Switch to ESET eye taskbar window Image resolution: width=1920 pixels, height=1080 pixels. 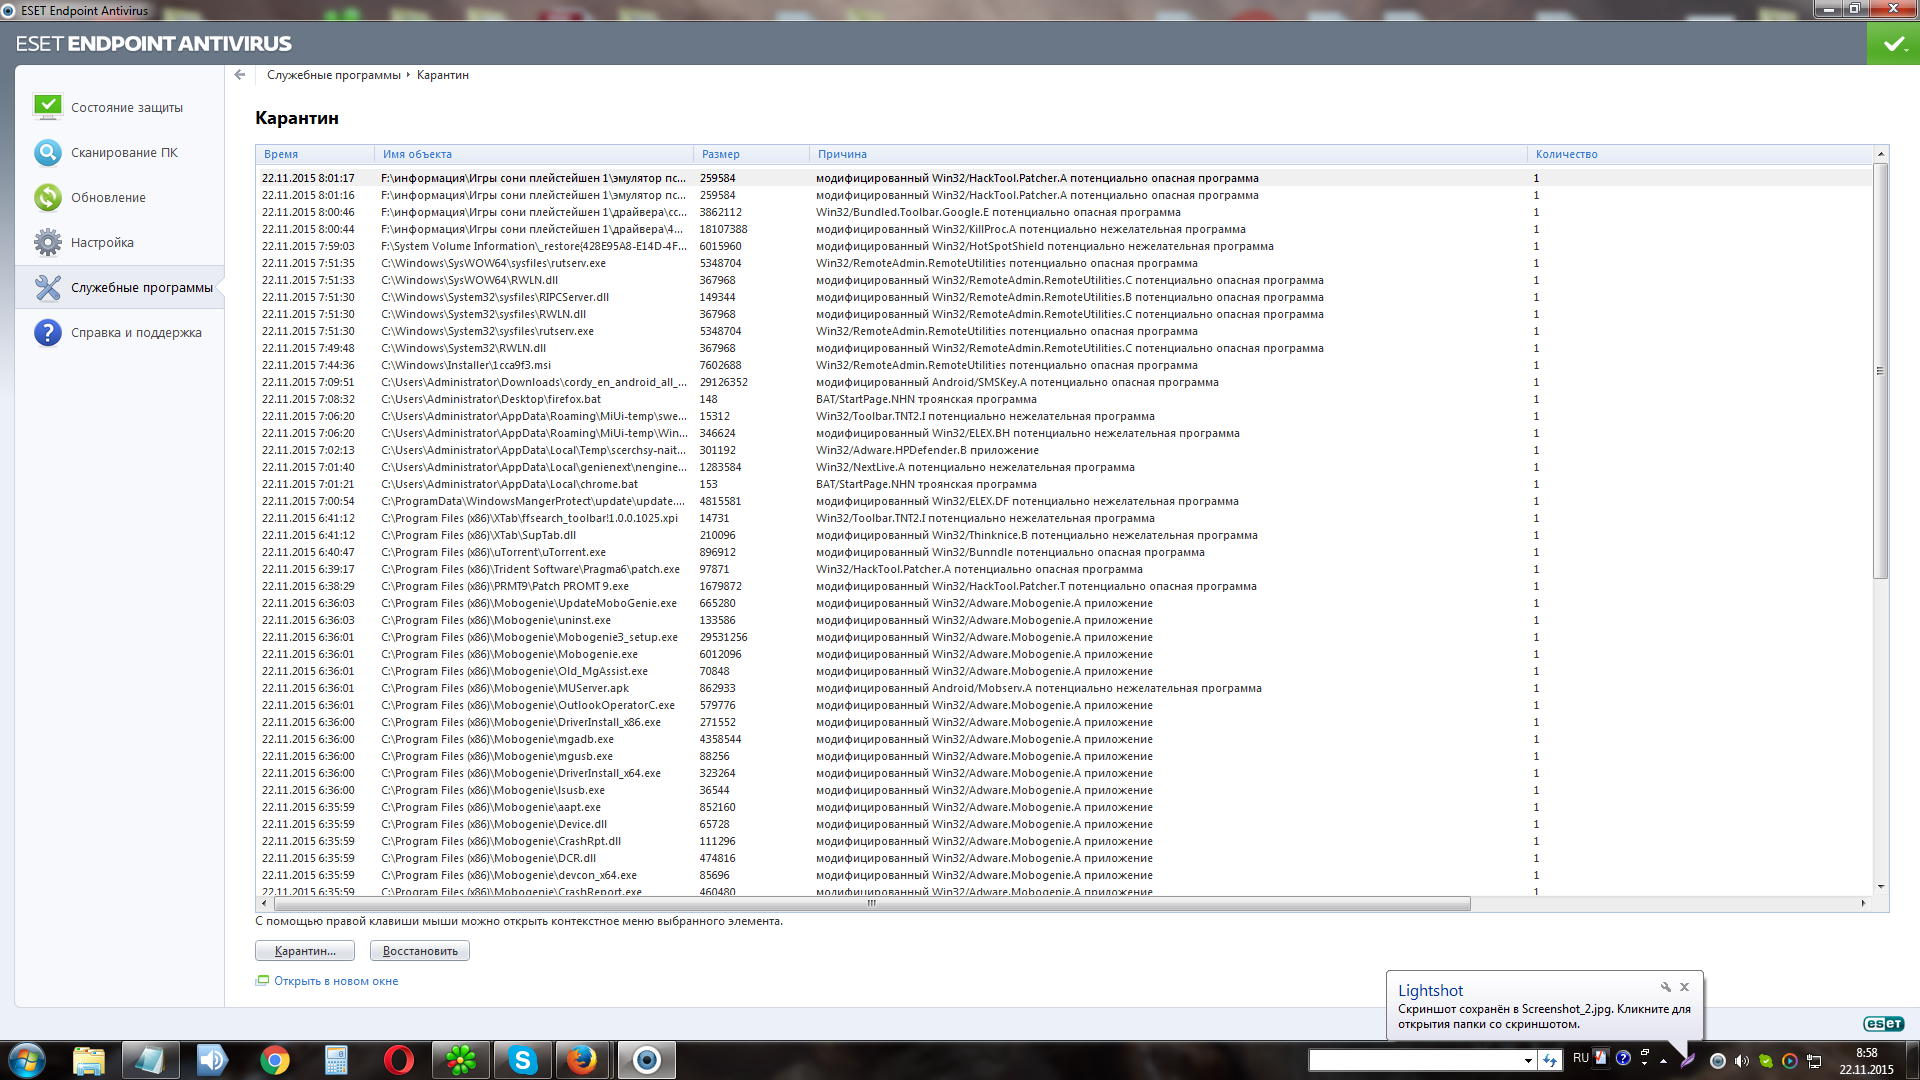pyautogui.click(x=647, y=1060)
